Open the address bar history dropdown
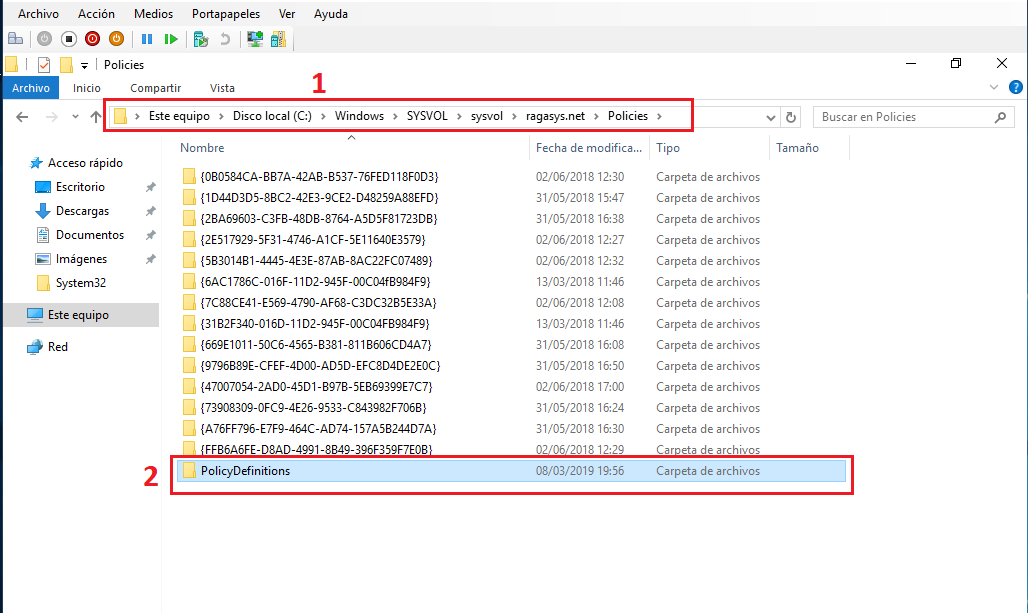1028x613 pixels. click(x=772, y=115)
